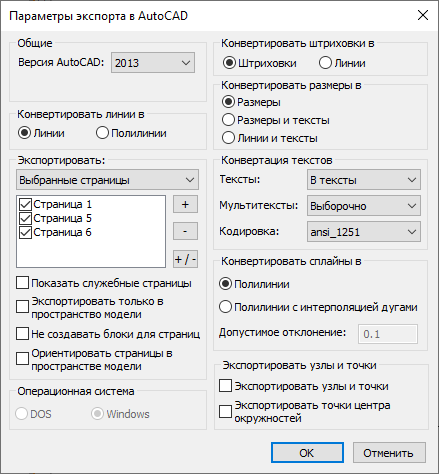439x474 pixels.
Task: Select Полилинии radio under Конвертировать сплайны в
Action: (x=225, y=284)
